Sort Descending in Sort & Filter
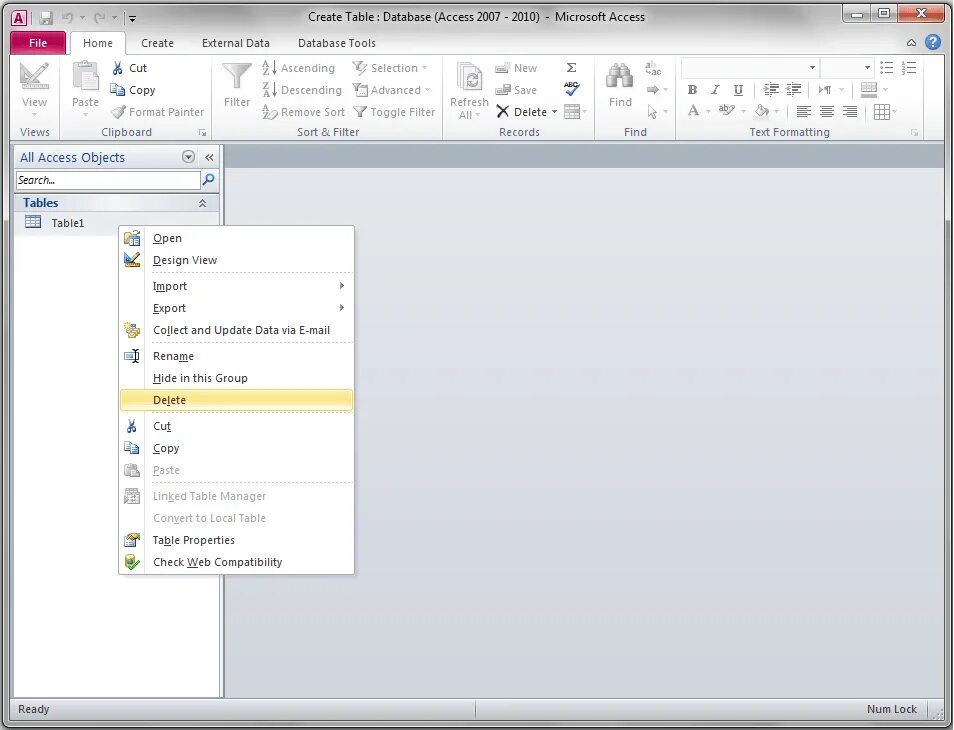 point(302,90)
